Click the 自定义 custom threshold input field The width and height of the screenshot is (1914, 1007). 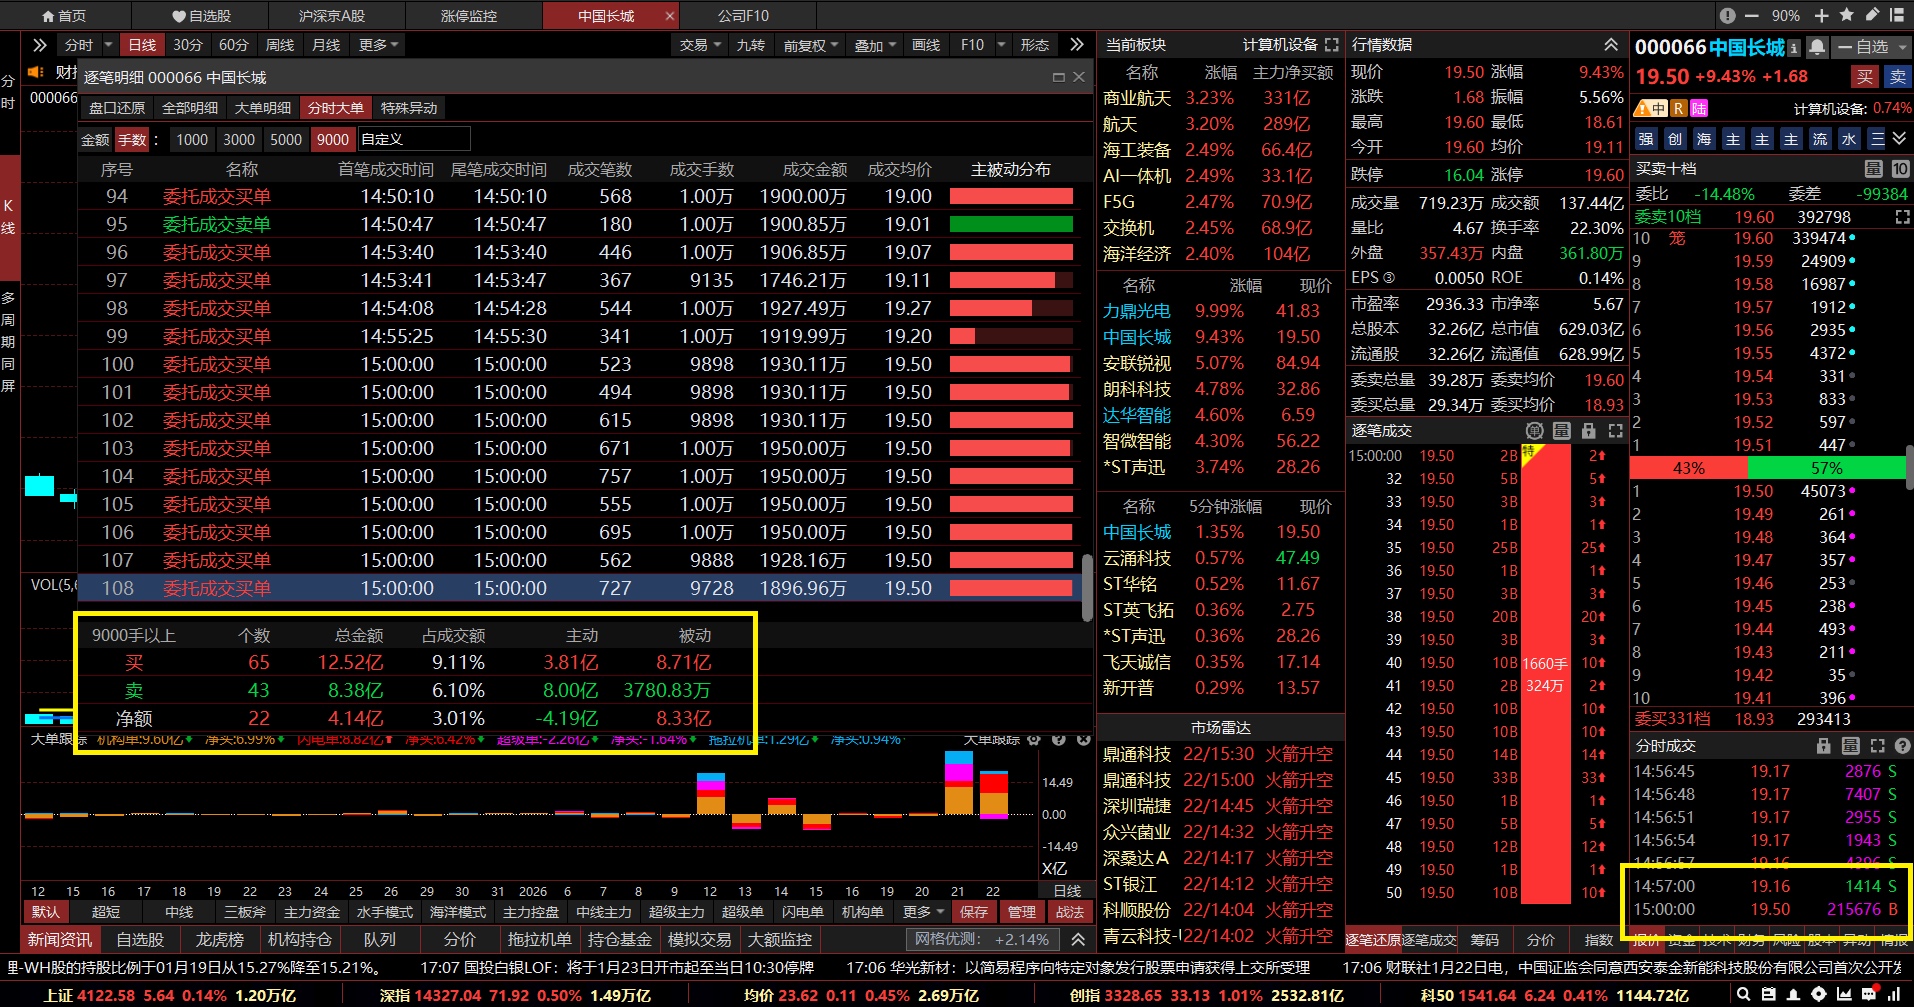click(414, 140)
